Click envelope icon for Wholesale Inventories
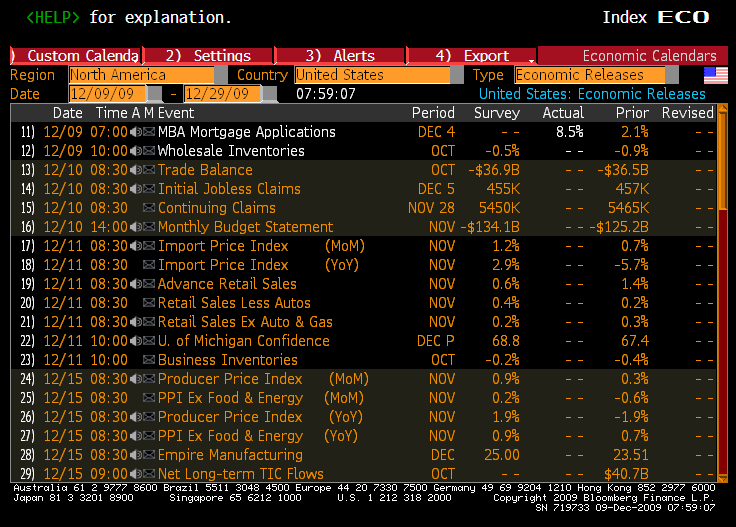 [149, 151]
